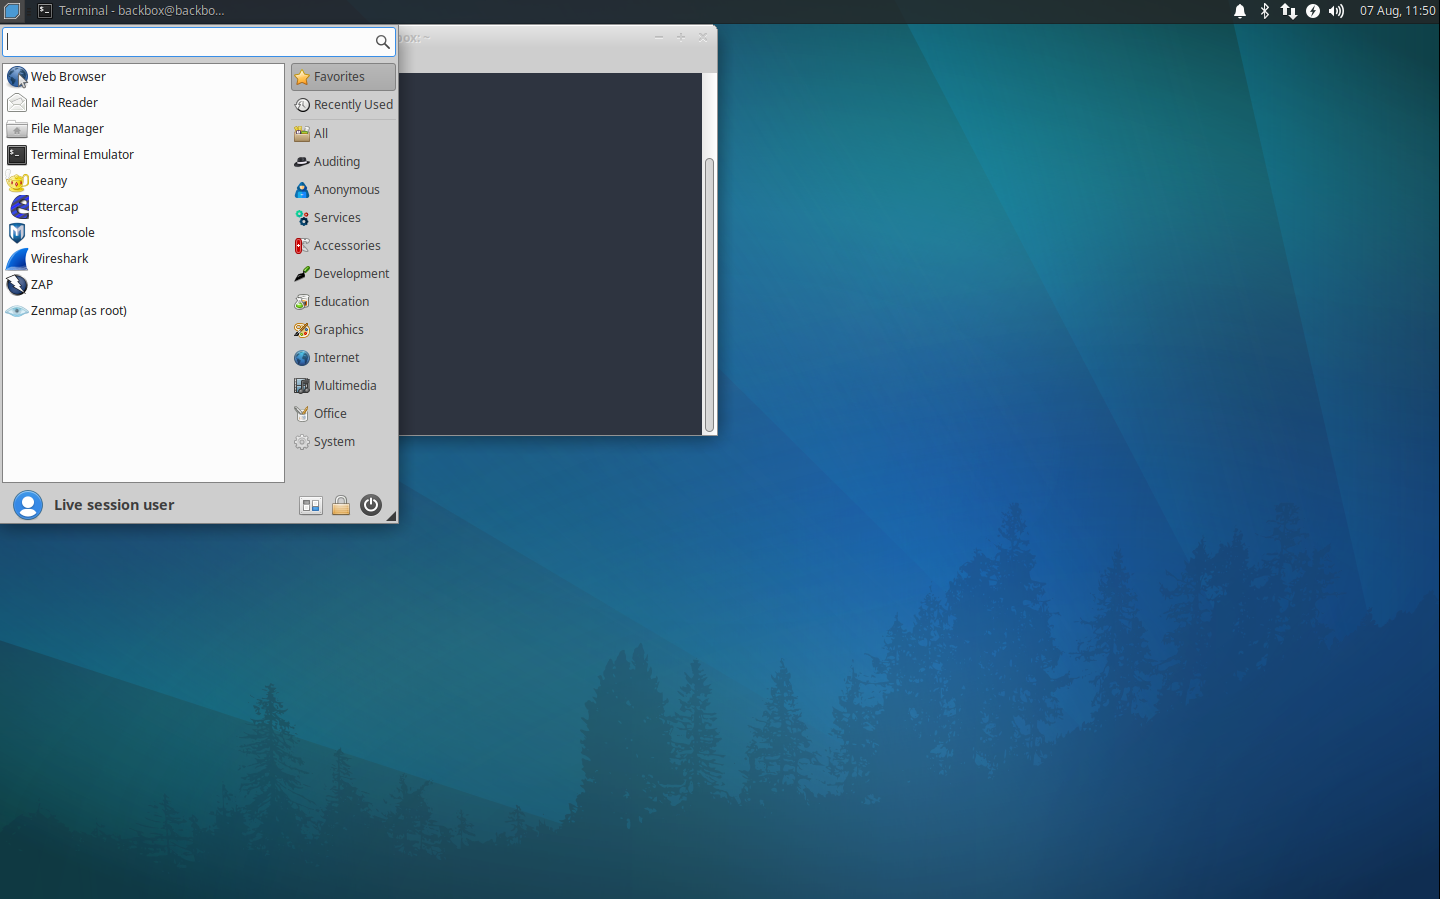Launch the Geany editor
This screenshot has height=899, width=1440.
[x=49, y=181]
